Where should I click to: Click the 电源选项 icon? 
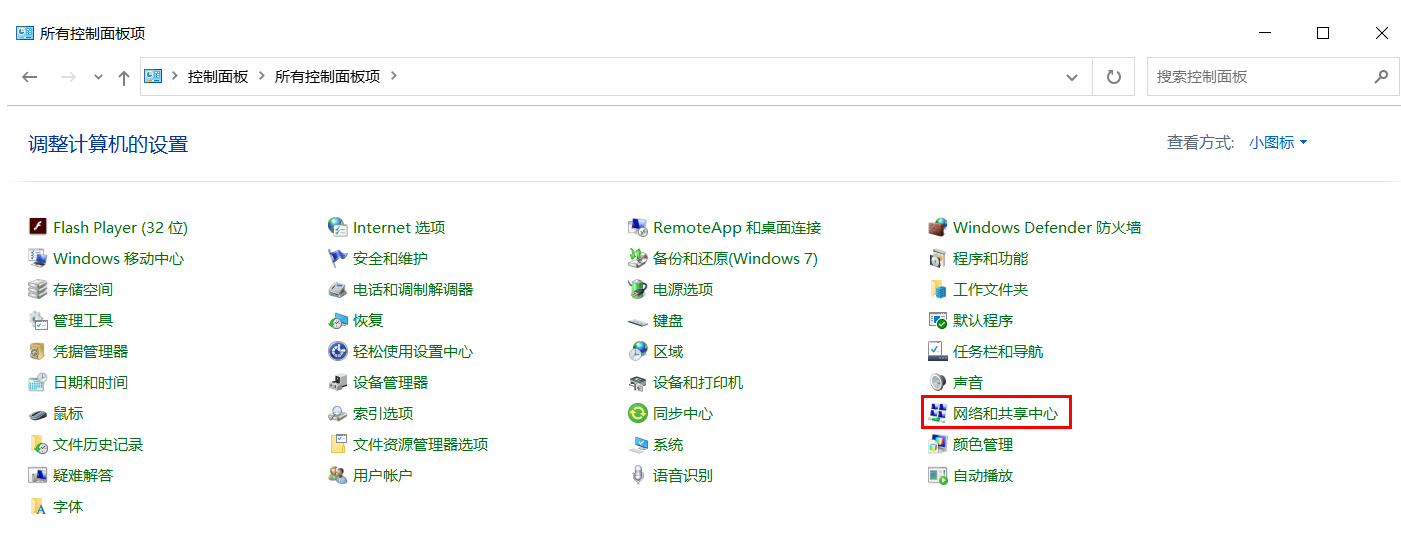tap(638, 289)
